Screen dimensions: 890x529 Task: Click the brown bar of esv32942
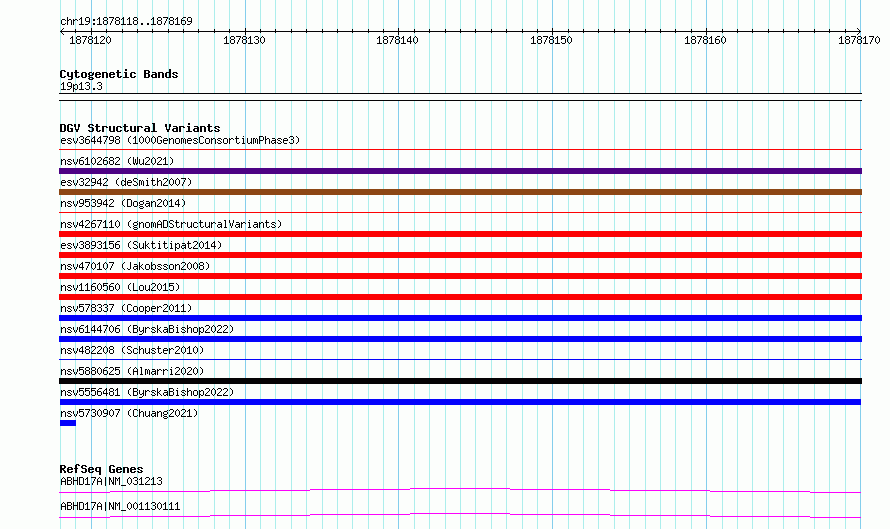[460, 192]
